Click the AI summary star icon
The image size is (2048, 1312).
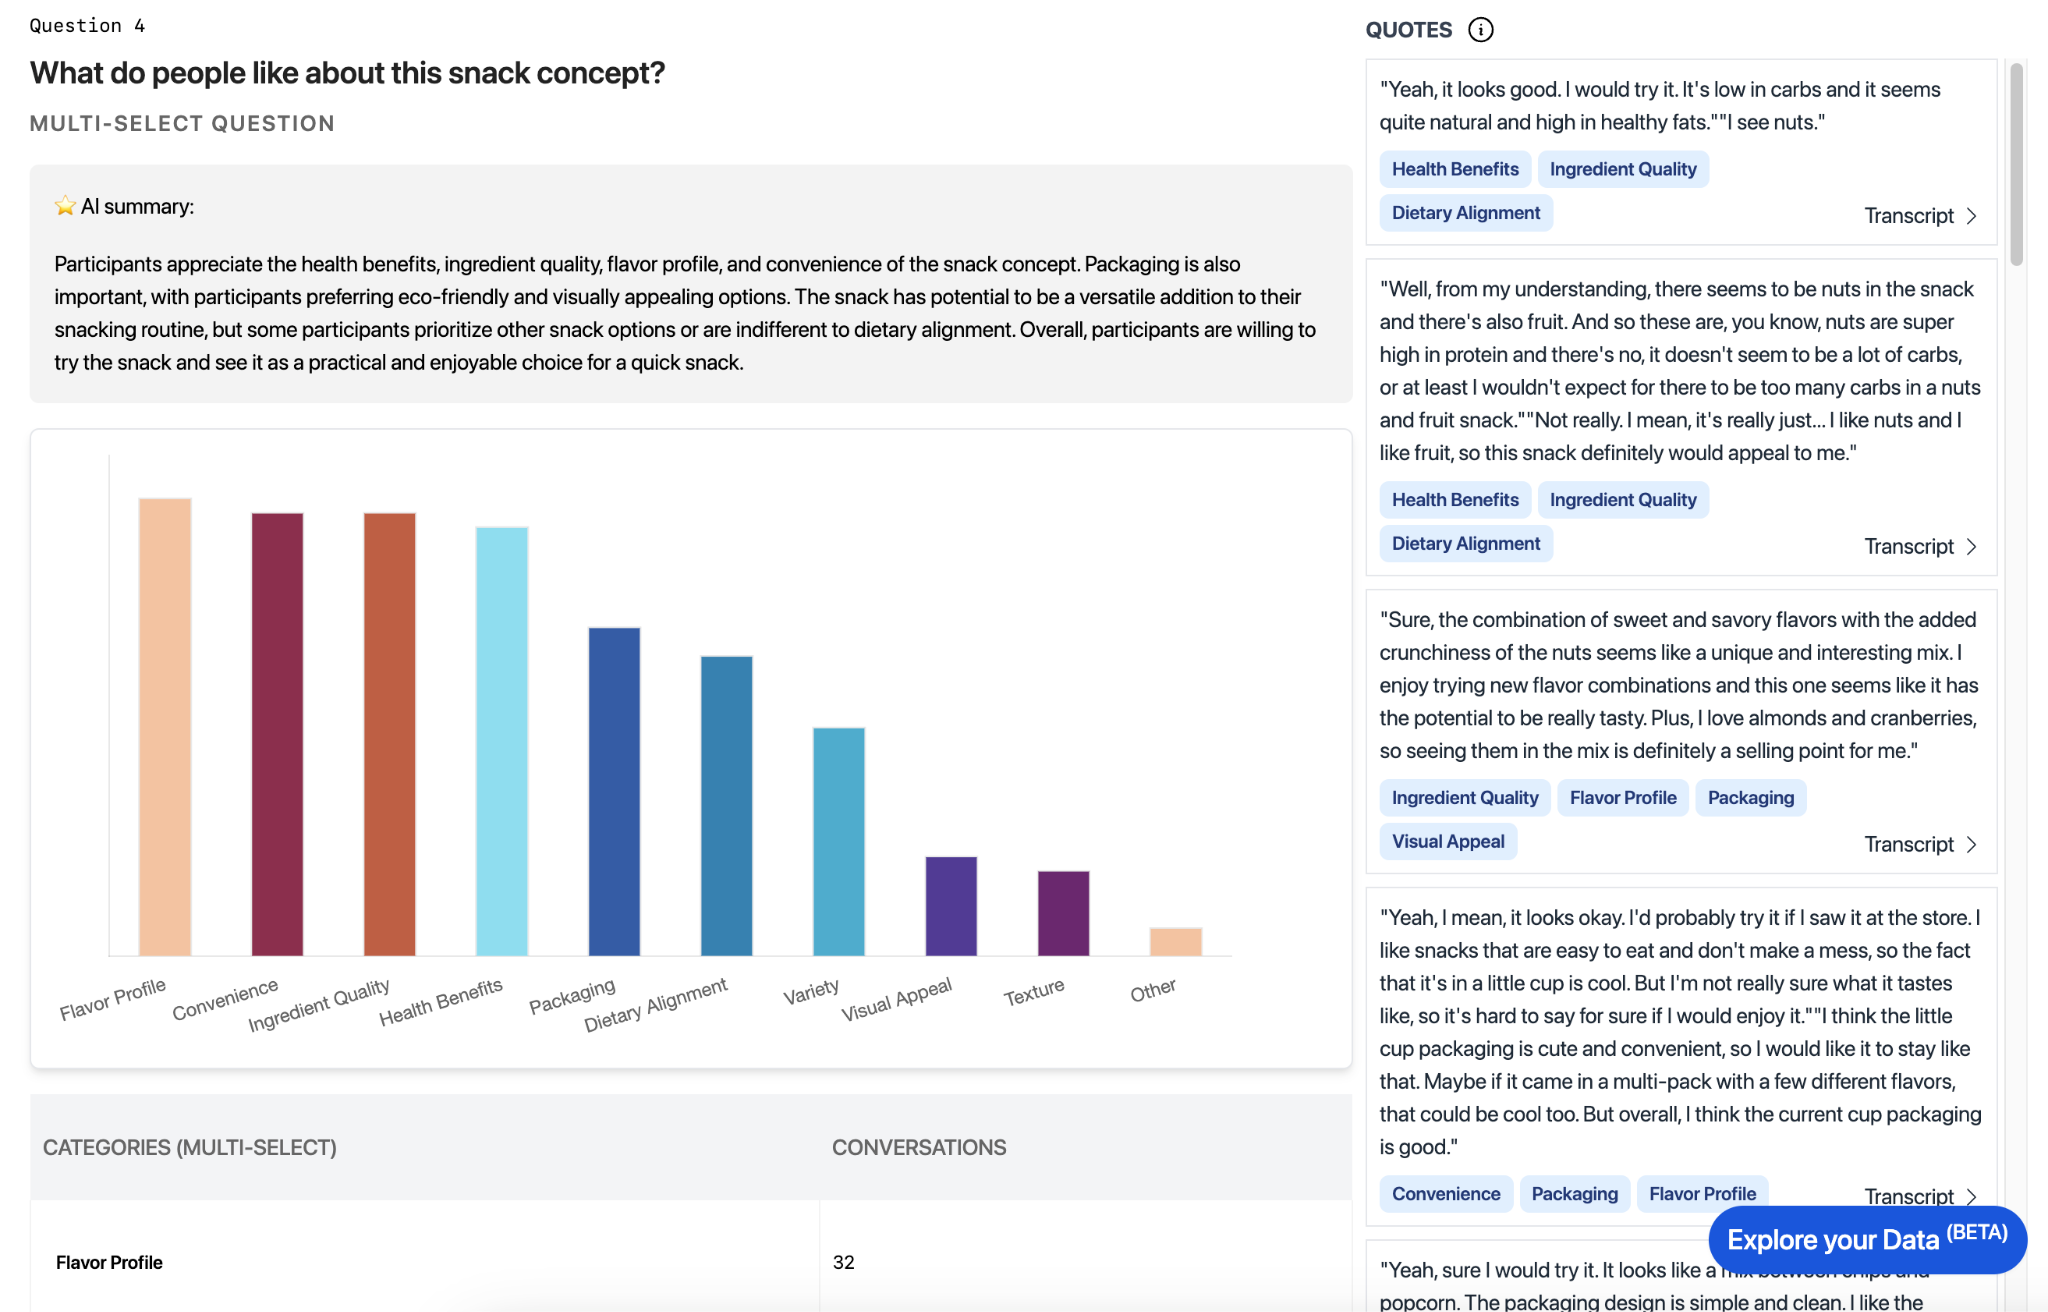(65, 206)
